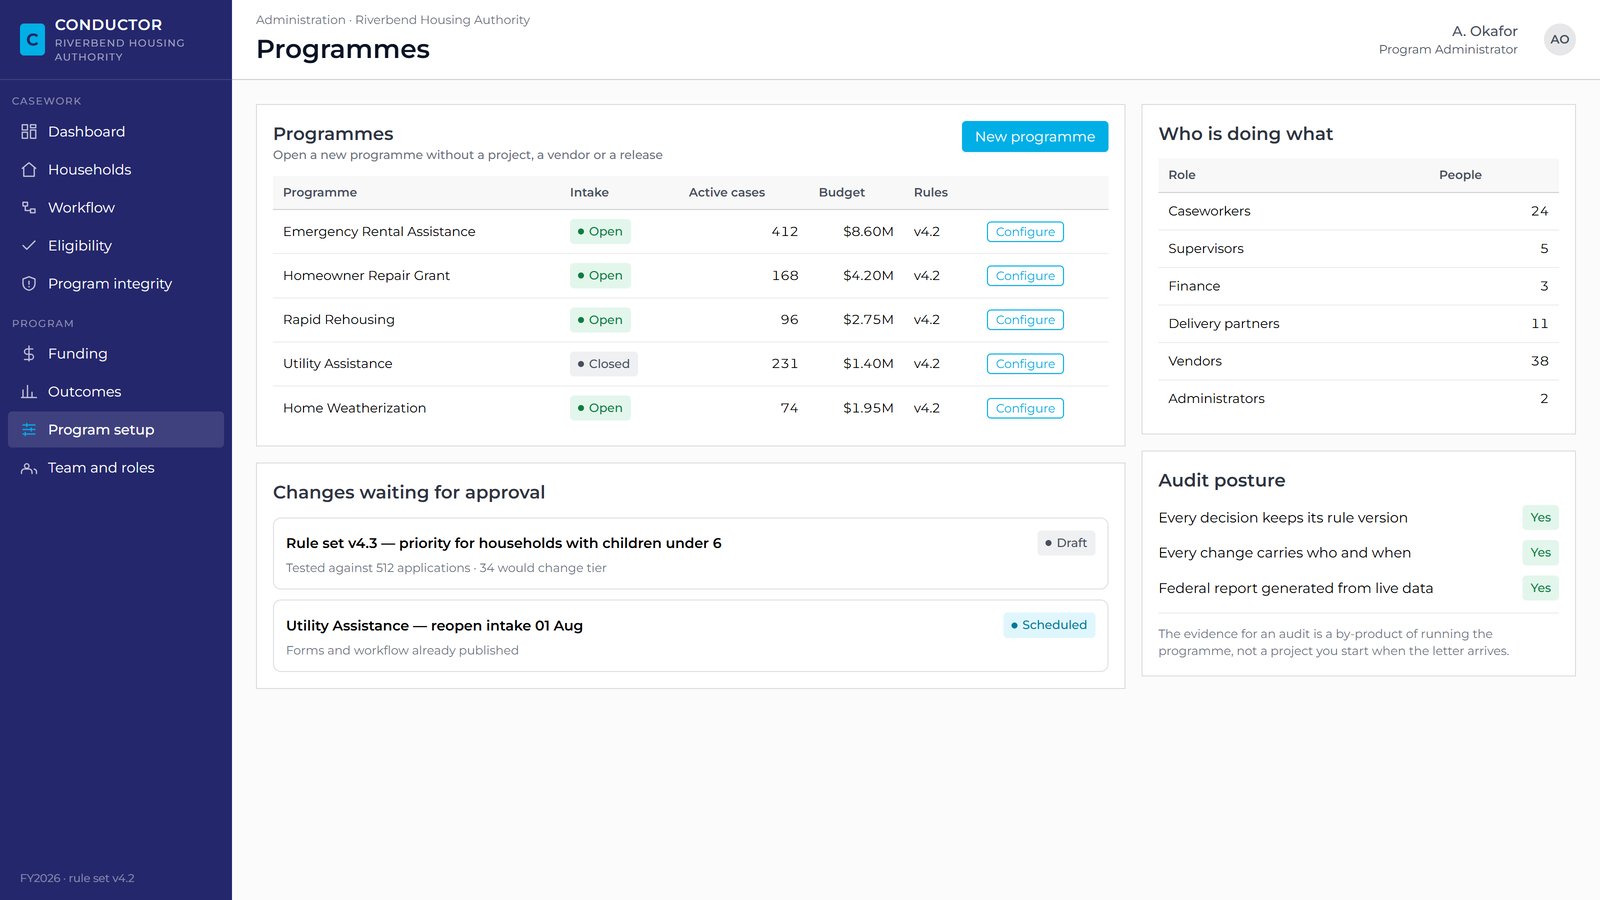Click the Conductor logo icon
This screenshot has height=900, width=1600.
[x=32, y=39]
